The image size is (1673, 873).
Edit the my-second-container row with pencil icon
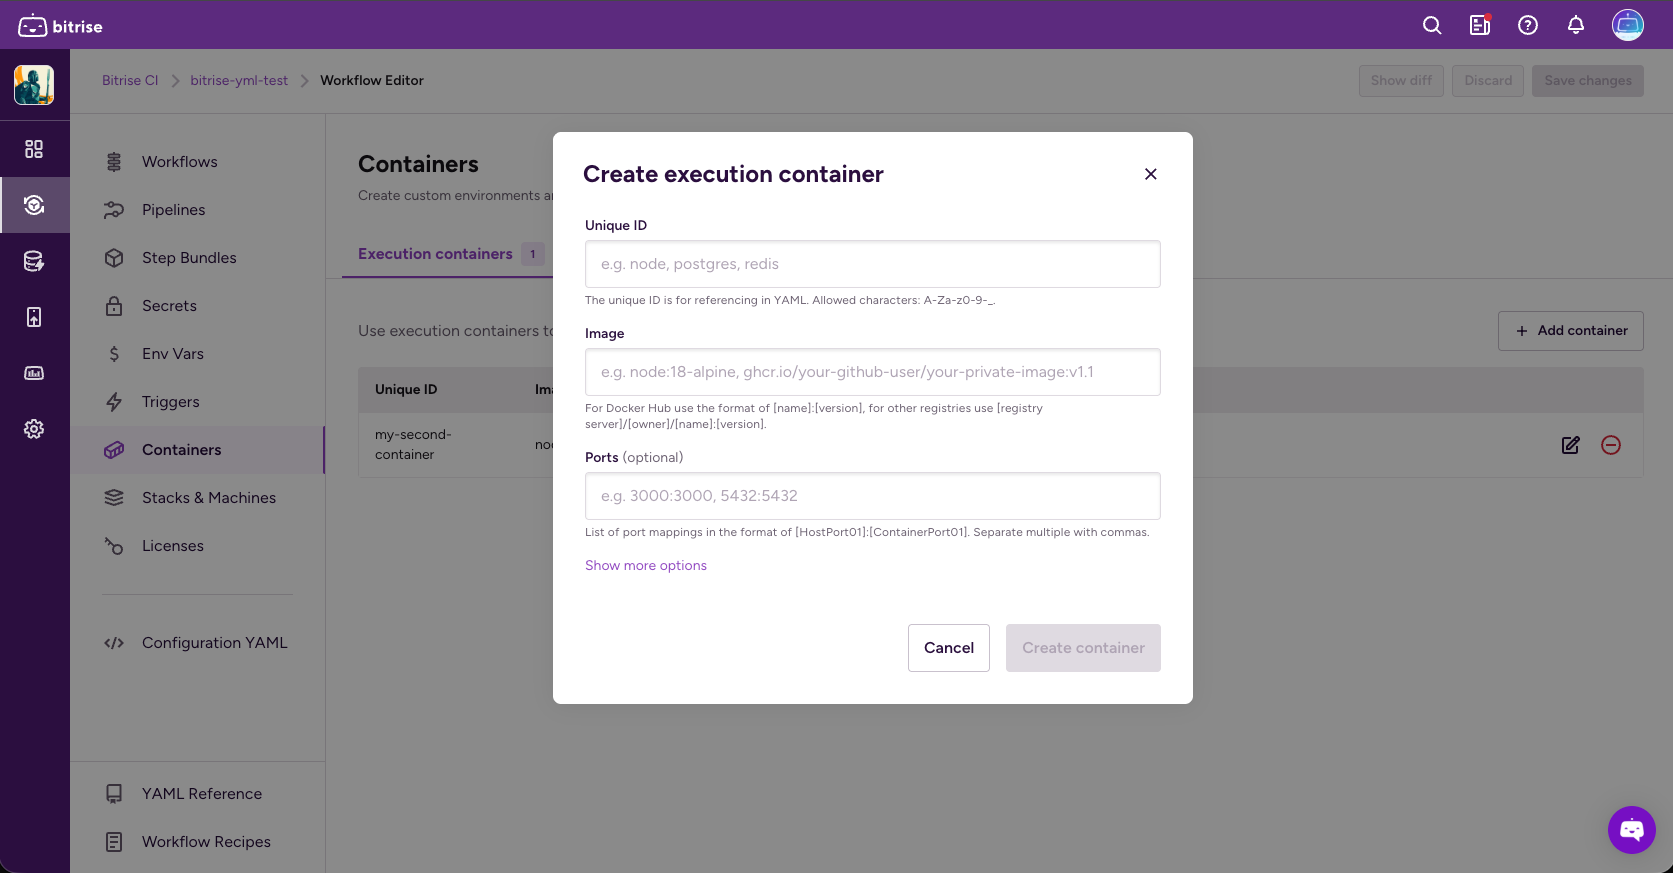point(1571,445)
